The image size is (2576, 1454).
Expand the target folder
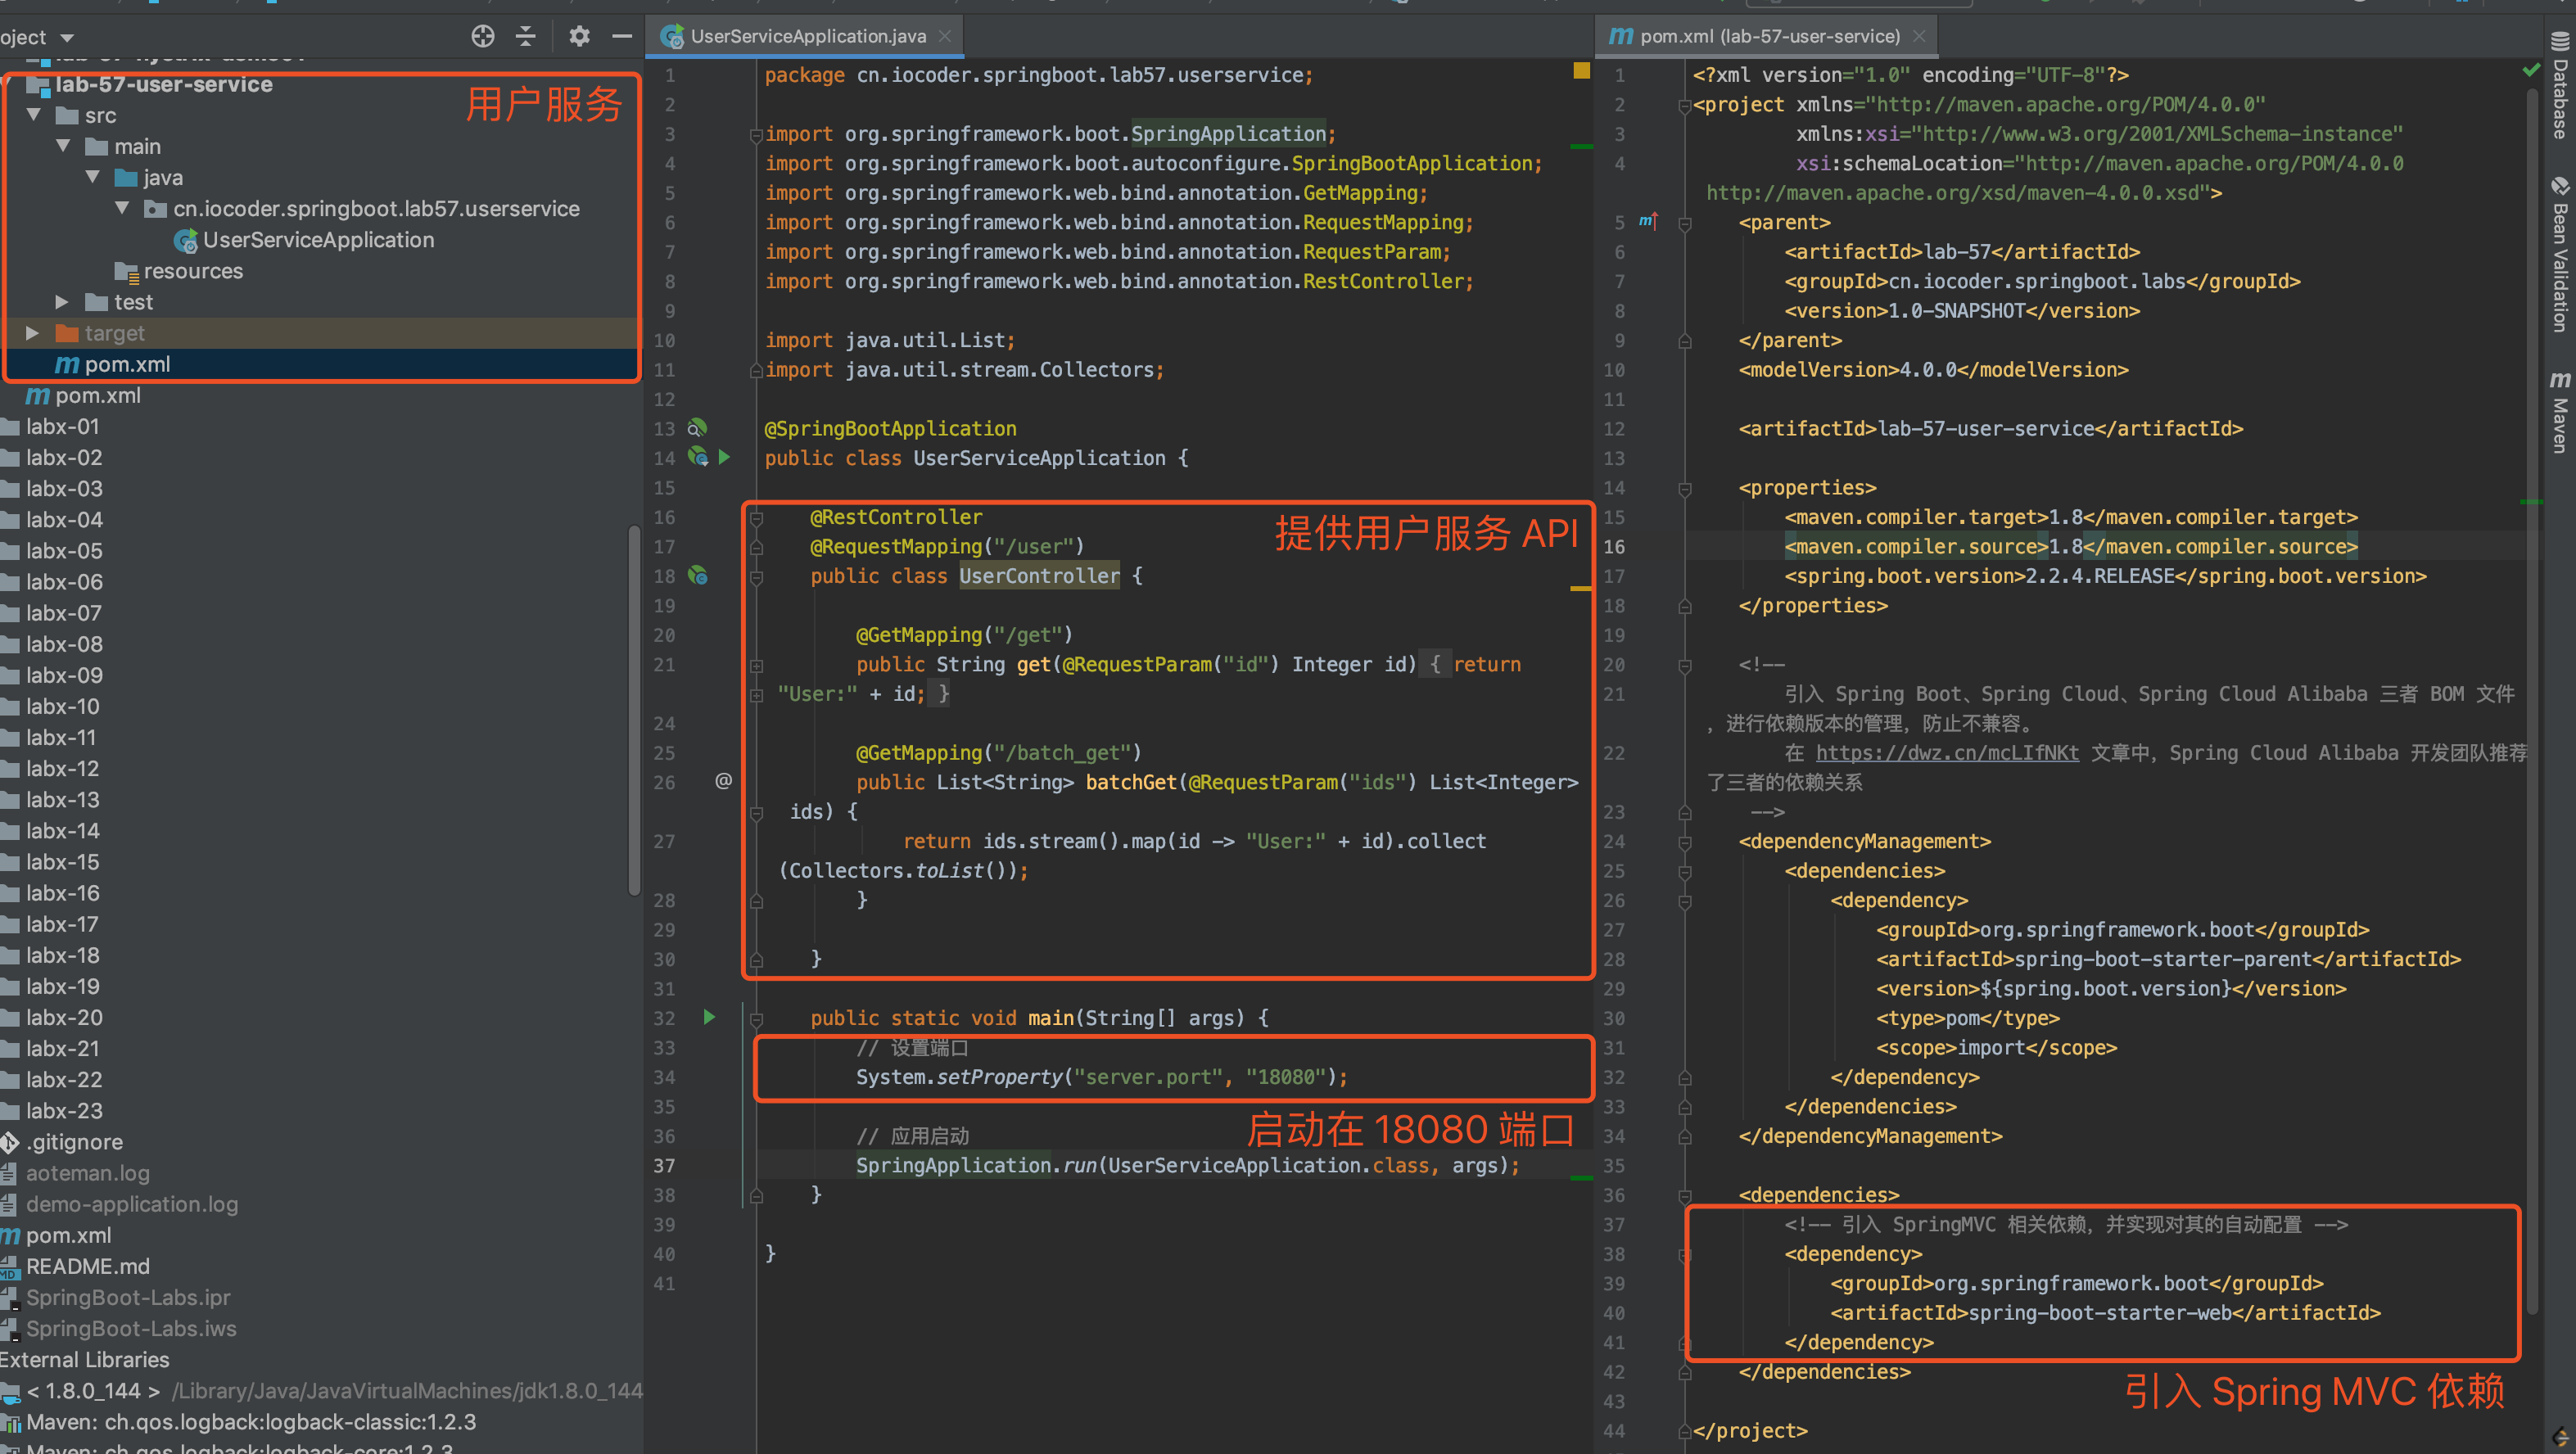click(32, 333)
